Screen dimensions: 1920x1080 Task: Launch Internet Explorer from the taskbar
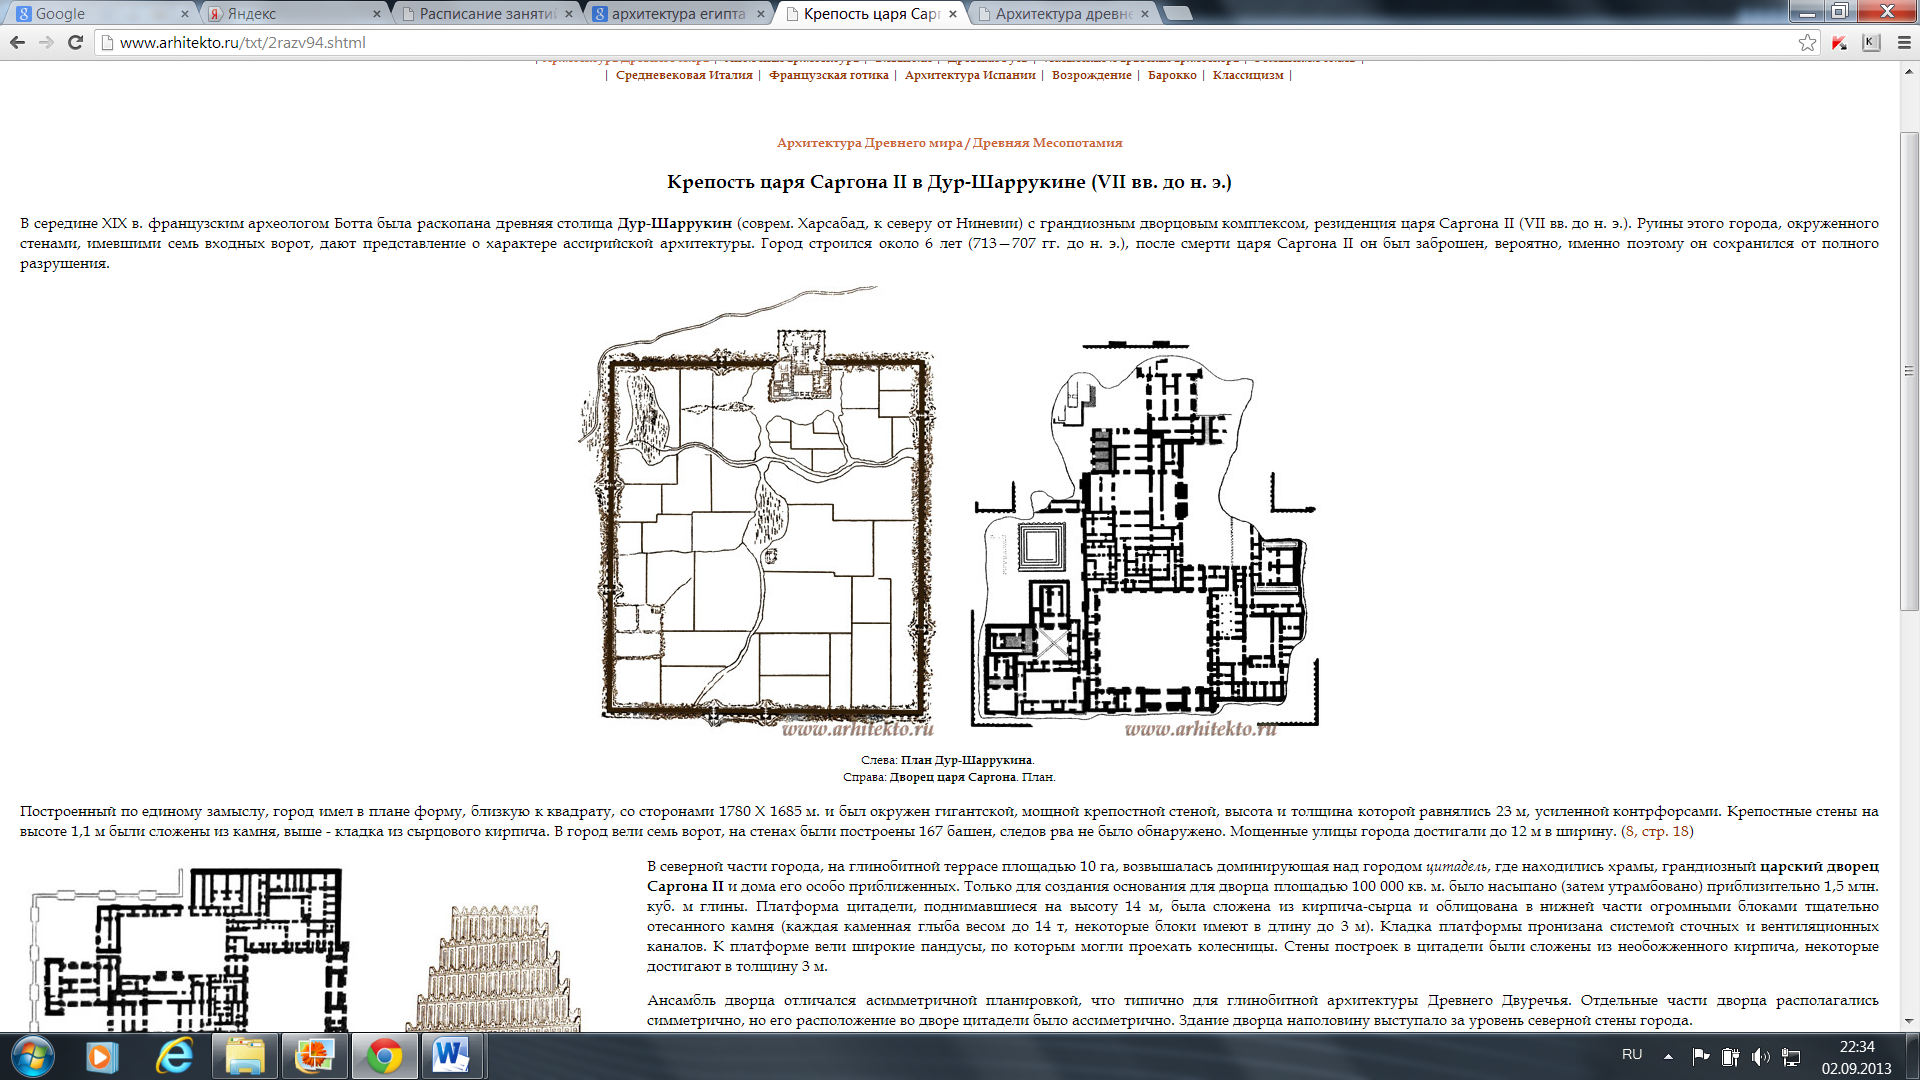(x=174, y=1056)
